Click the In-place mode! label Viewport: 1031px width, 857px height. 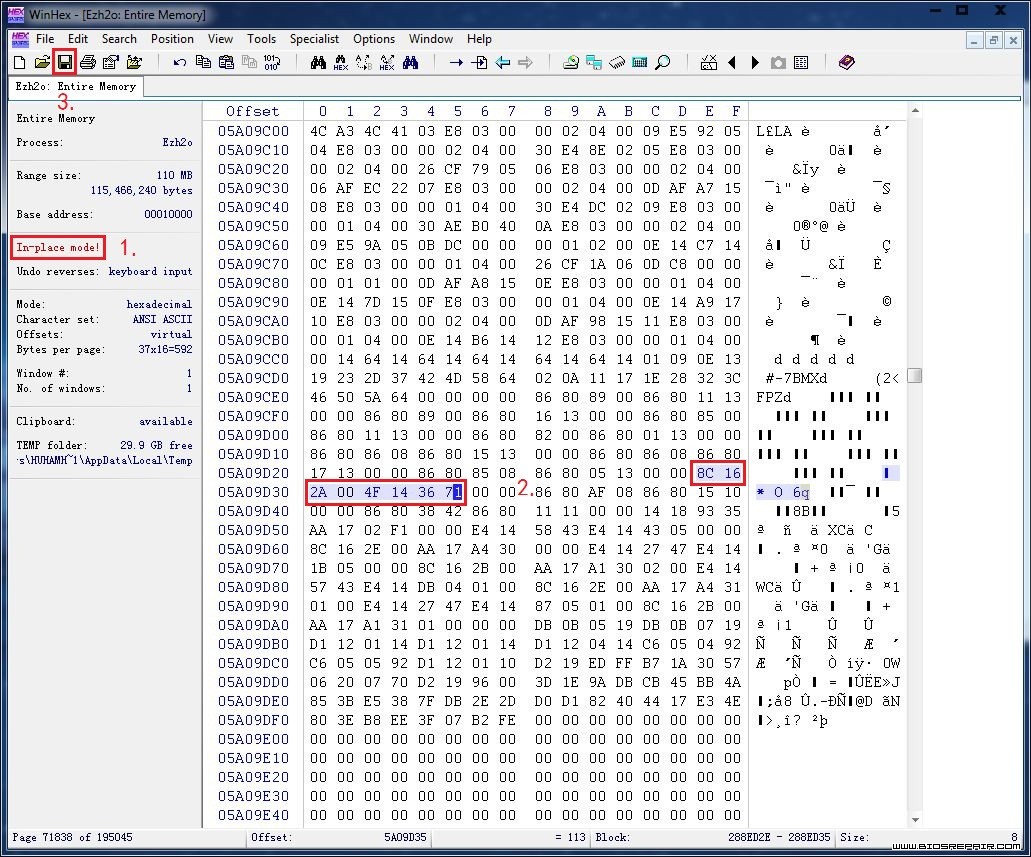click(x=58, y=247)
